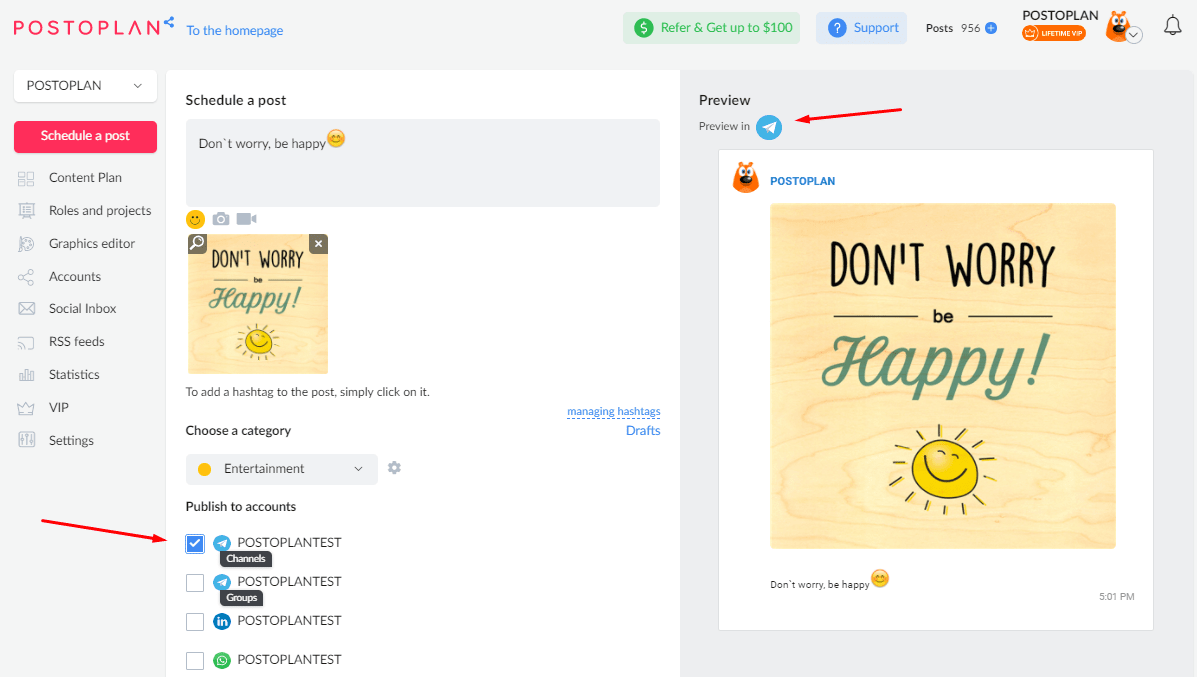
Task: Click the POSTOPLAN name in preview
Action: (x=802, y=181)
